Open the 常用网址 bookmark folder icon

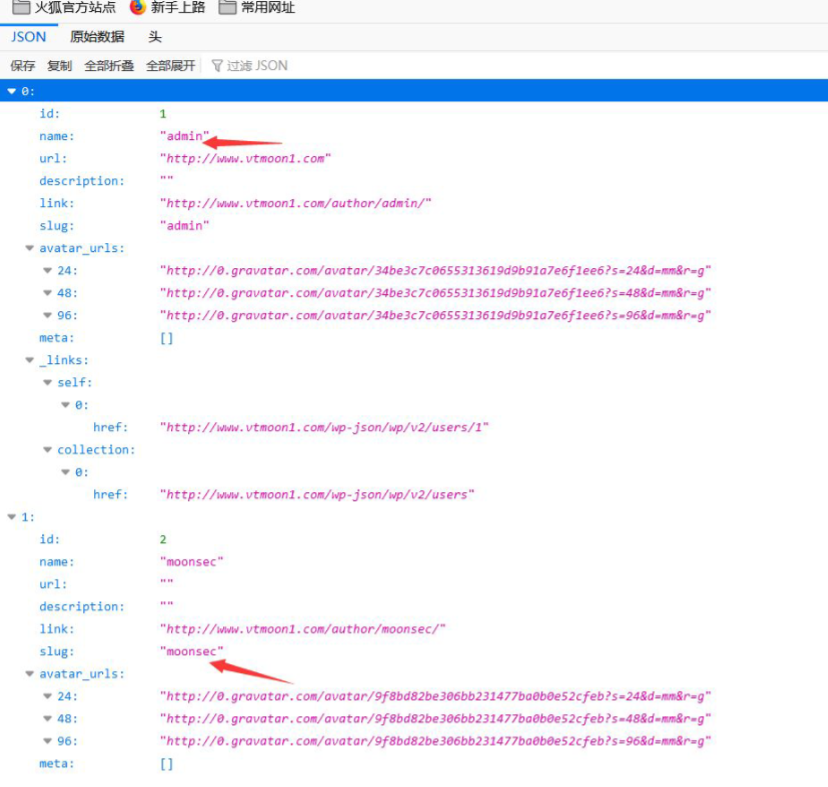point(227,8)
